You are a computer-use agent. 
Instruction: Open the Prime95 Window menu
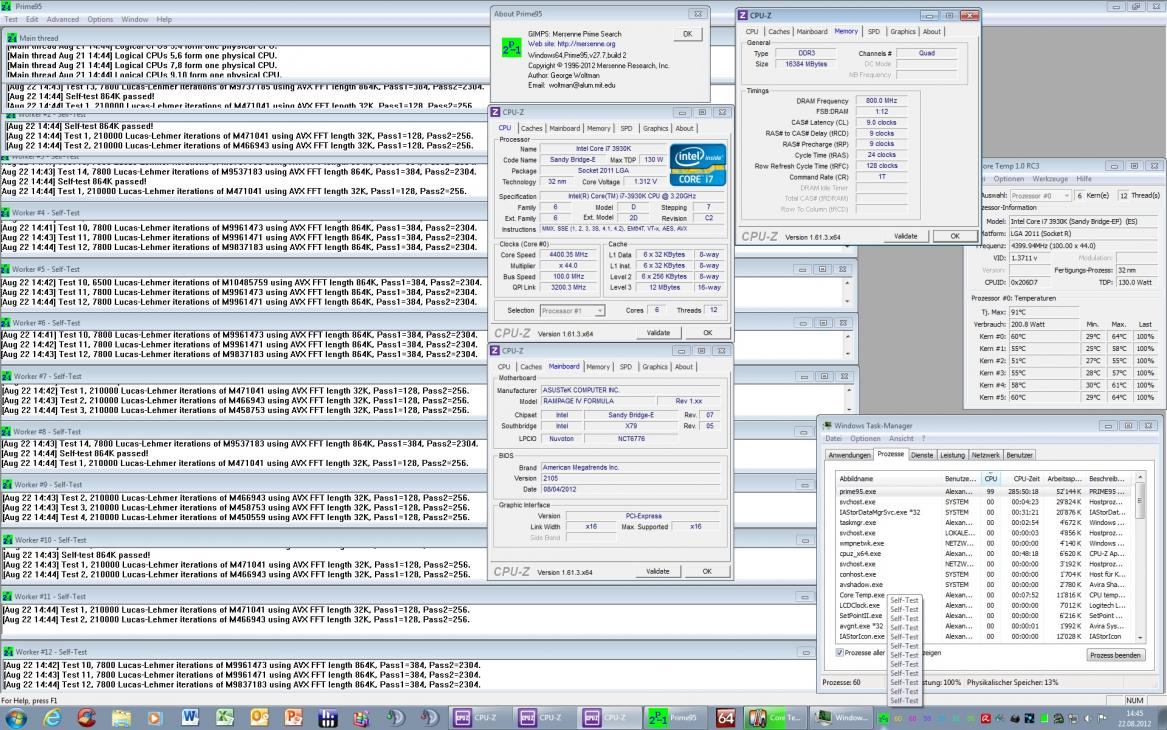coord(135,19)
